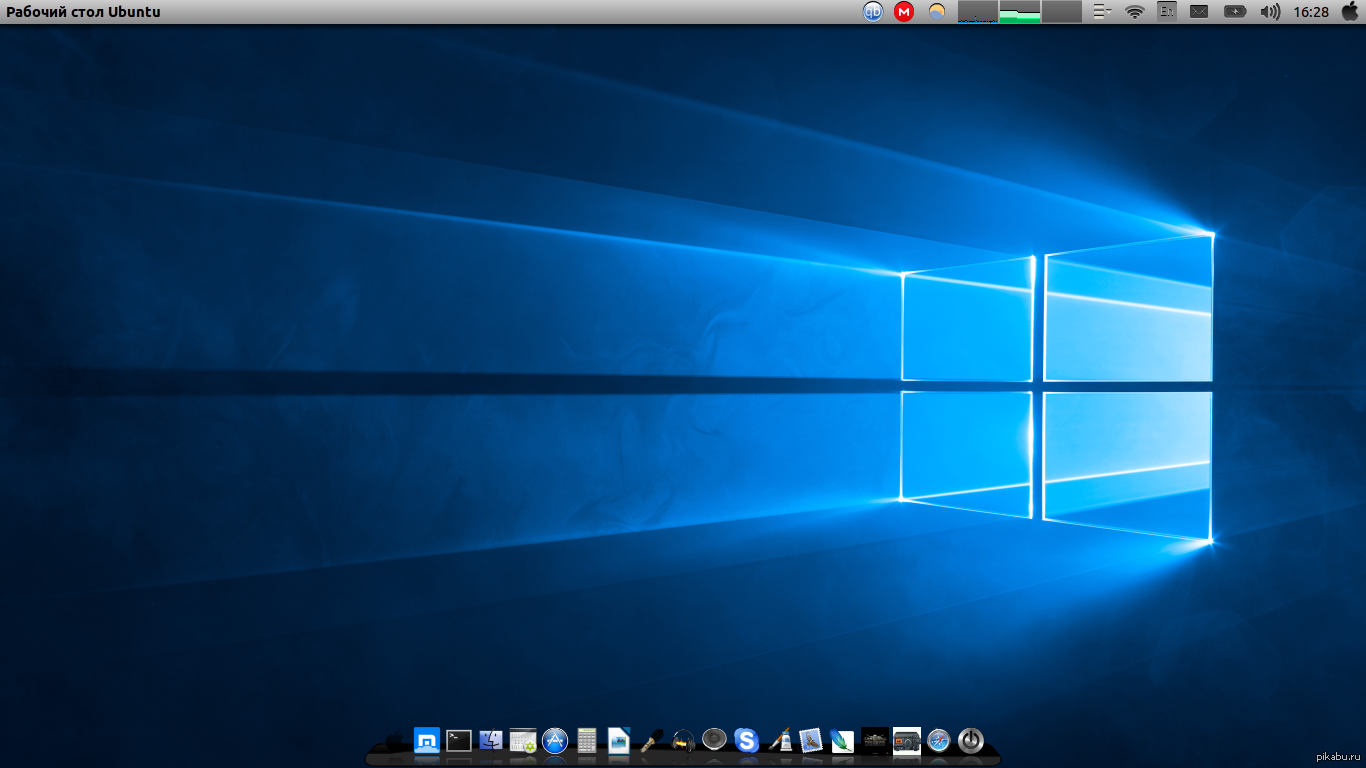Click the CPU load graph in the panel
Screen dimensions: 1366x768
(x=978, y=12)
